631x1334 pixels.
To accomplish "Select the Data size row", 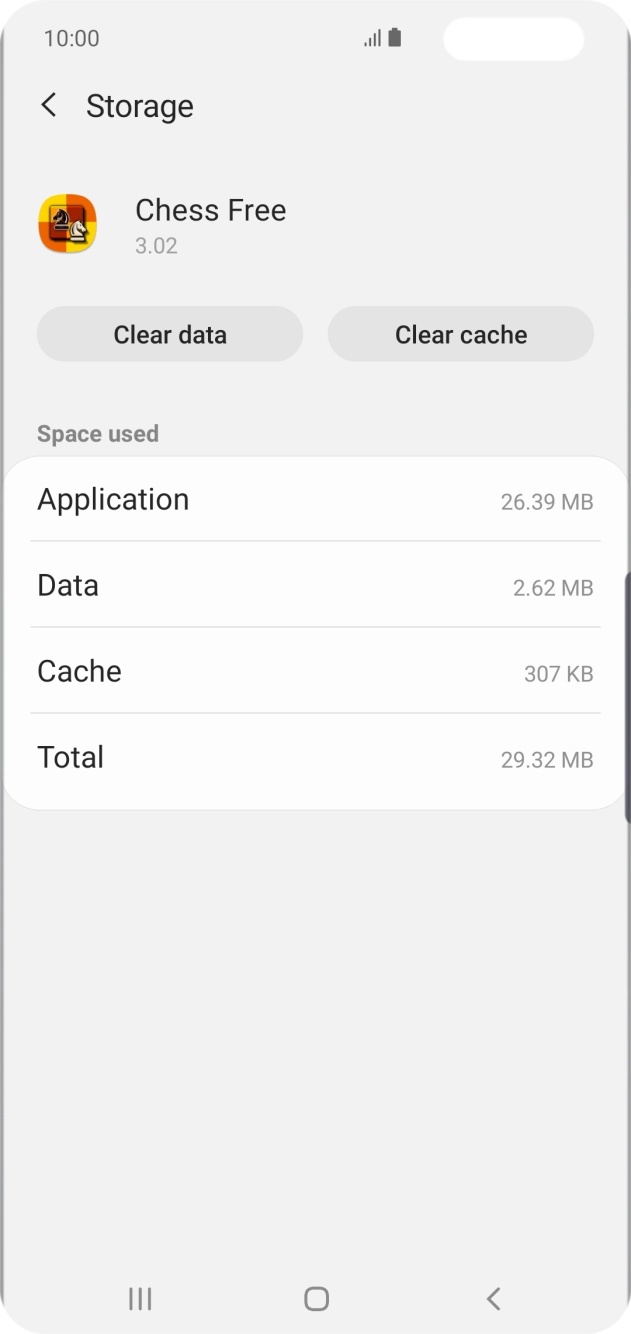I will pyautogui.click(x=315, y=586).
